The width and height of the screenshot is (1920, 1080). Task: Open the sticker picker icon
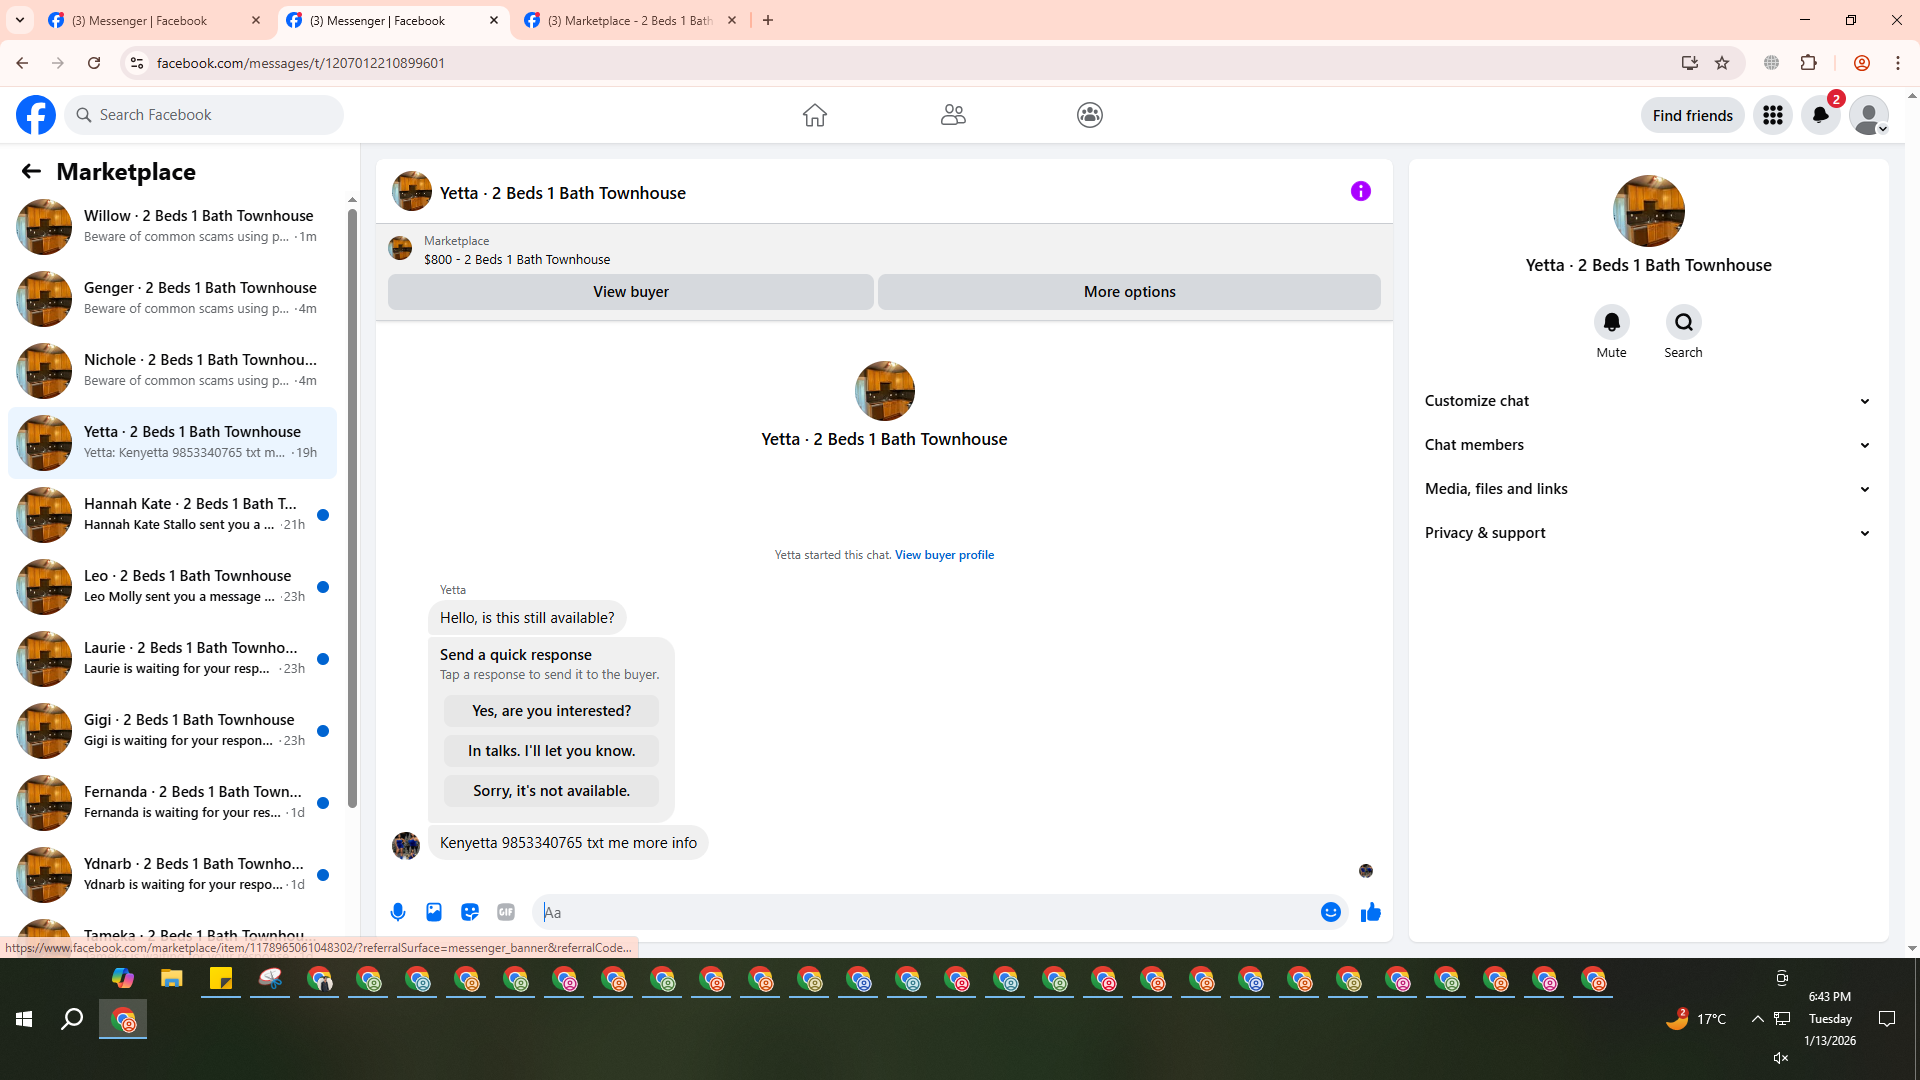470,912
